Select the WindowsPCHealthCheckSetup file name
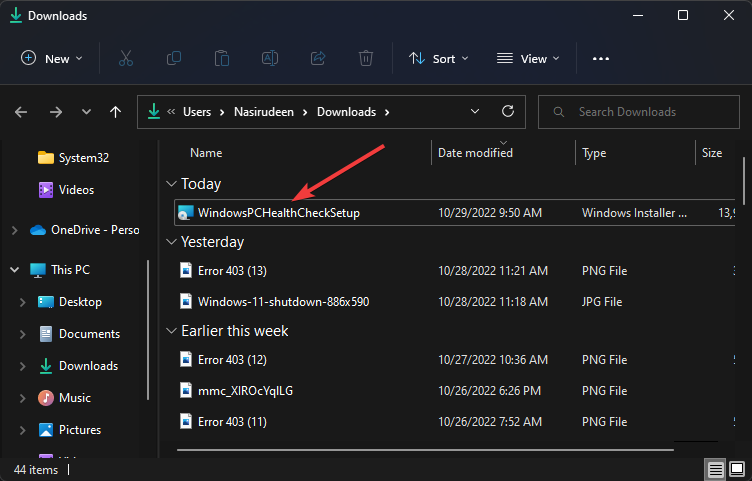752x481 pixels. tap(279, 213)
